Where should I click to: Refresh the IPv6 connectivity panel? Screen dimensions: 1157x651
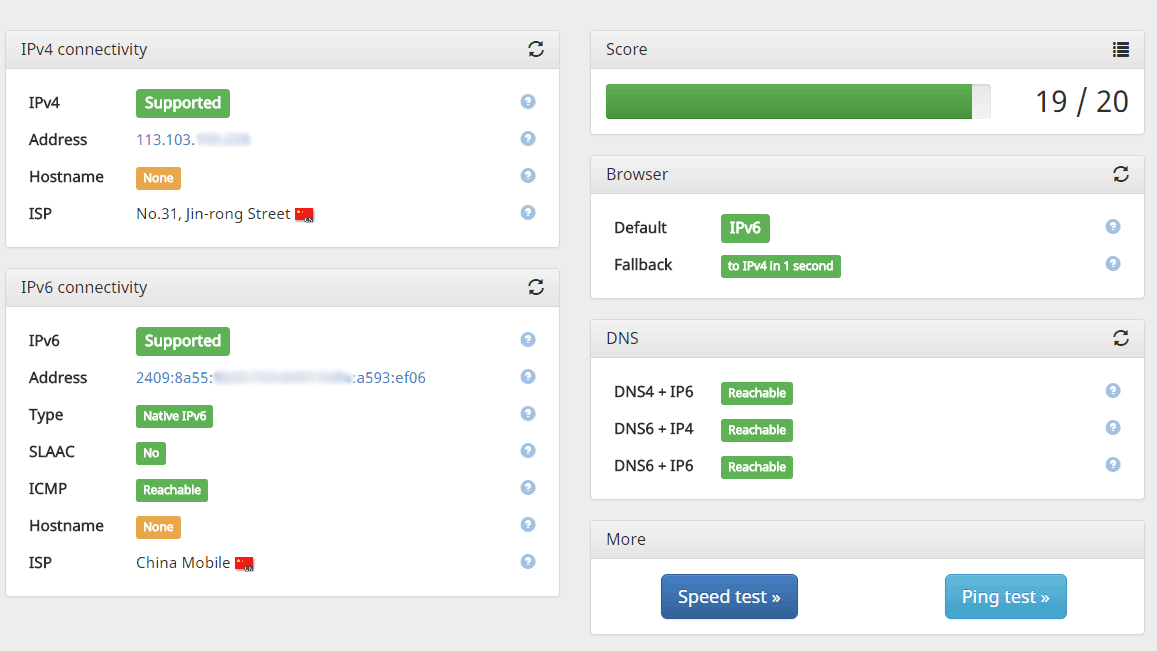pyautogui.click(x=536, y=287)
